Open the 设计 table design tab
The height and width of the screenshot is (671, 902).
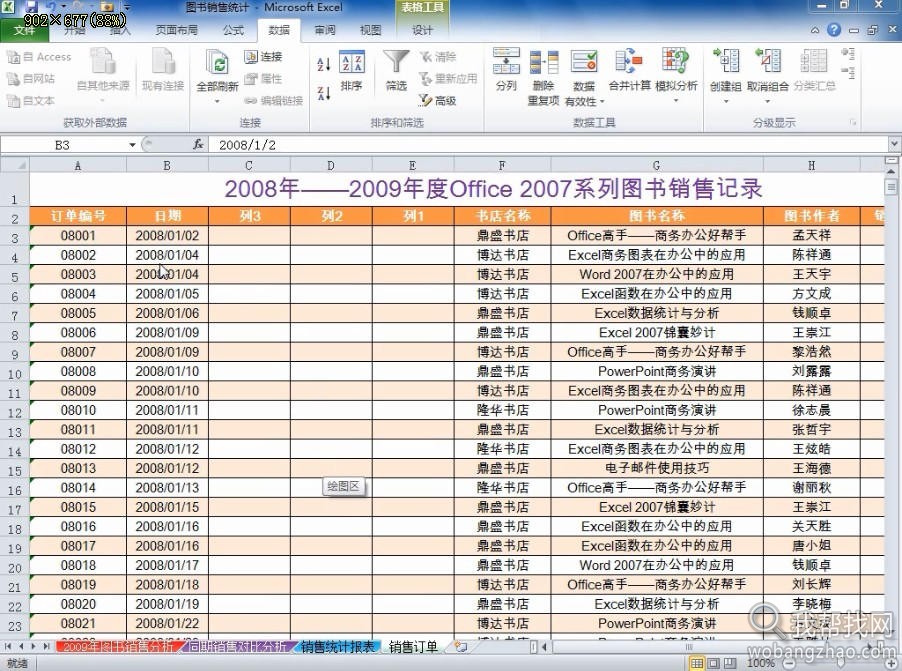point(422,30)
